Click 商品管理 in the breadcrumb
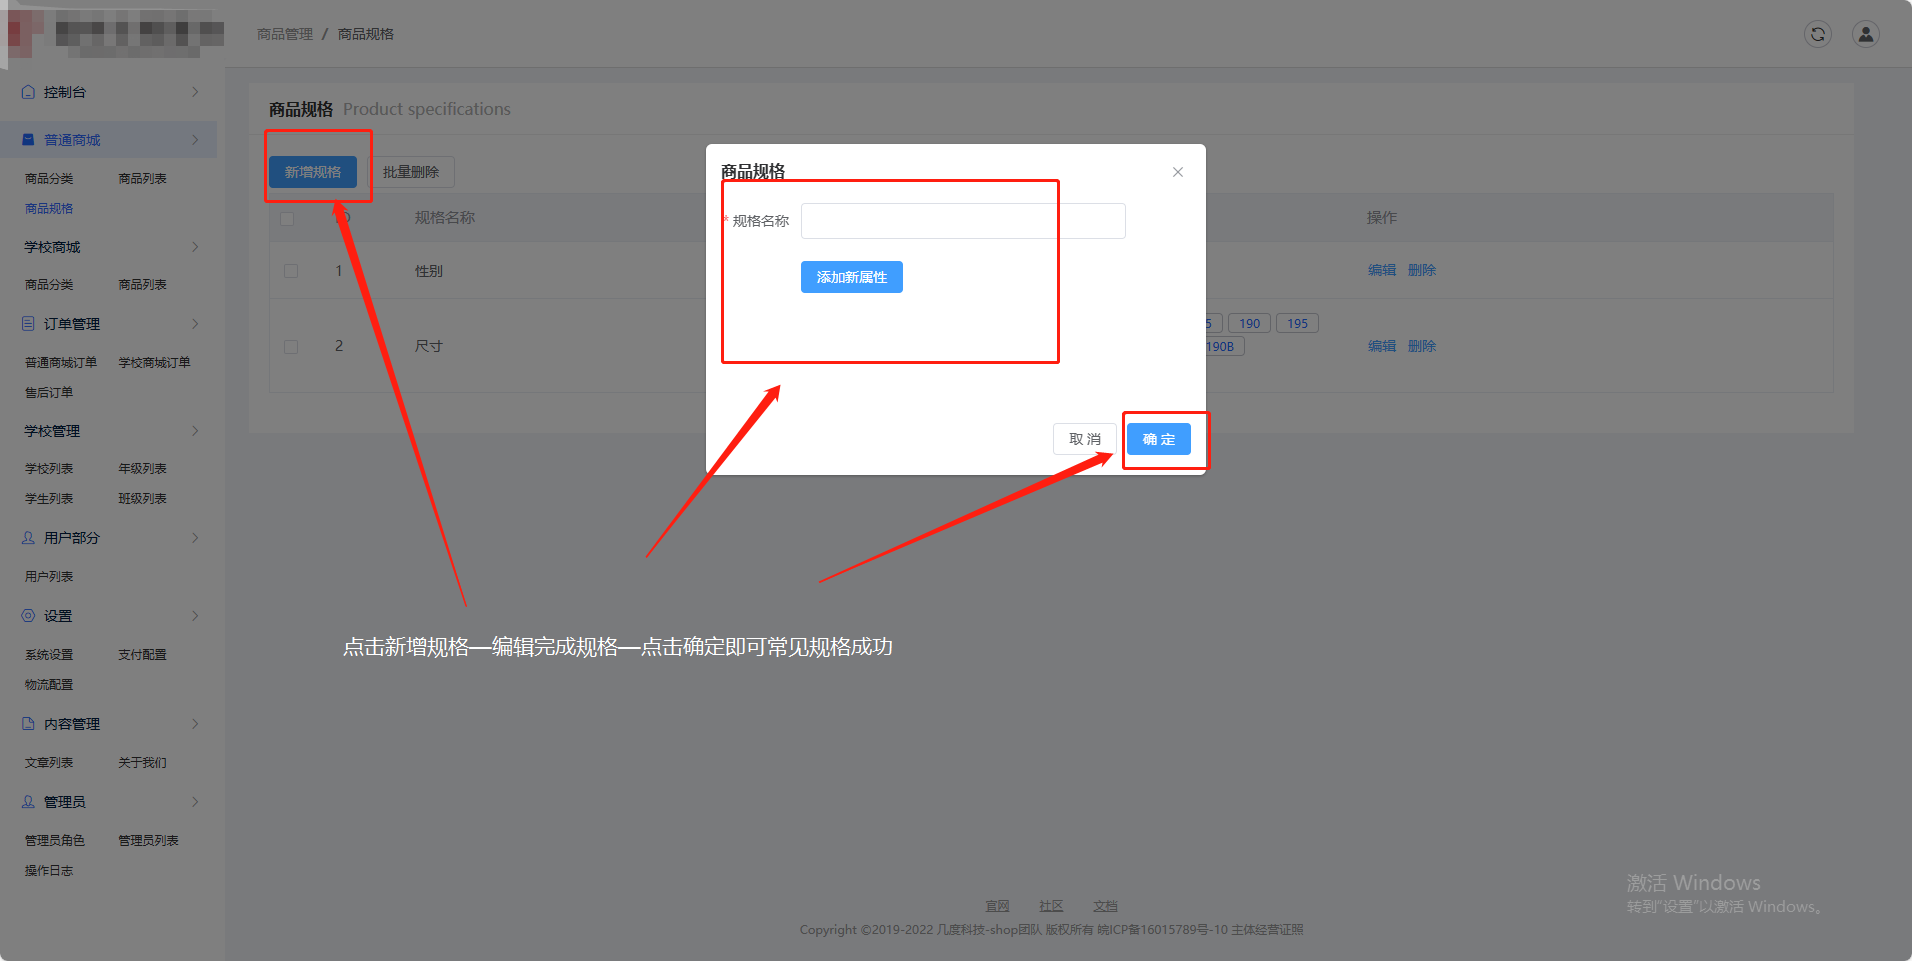 tap(285, 33)
